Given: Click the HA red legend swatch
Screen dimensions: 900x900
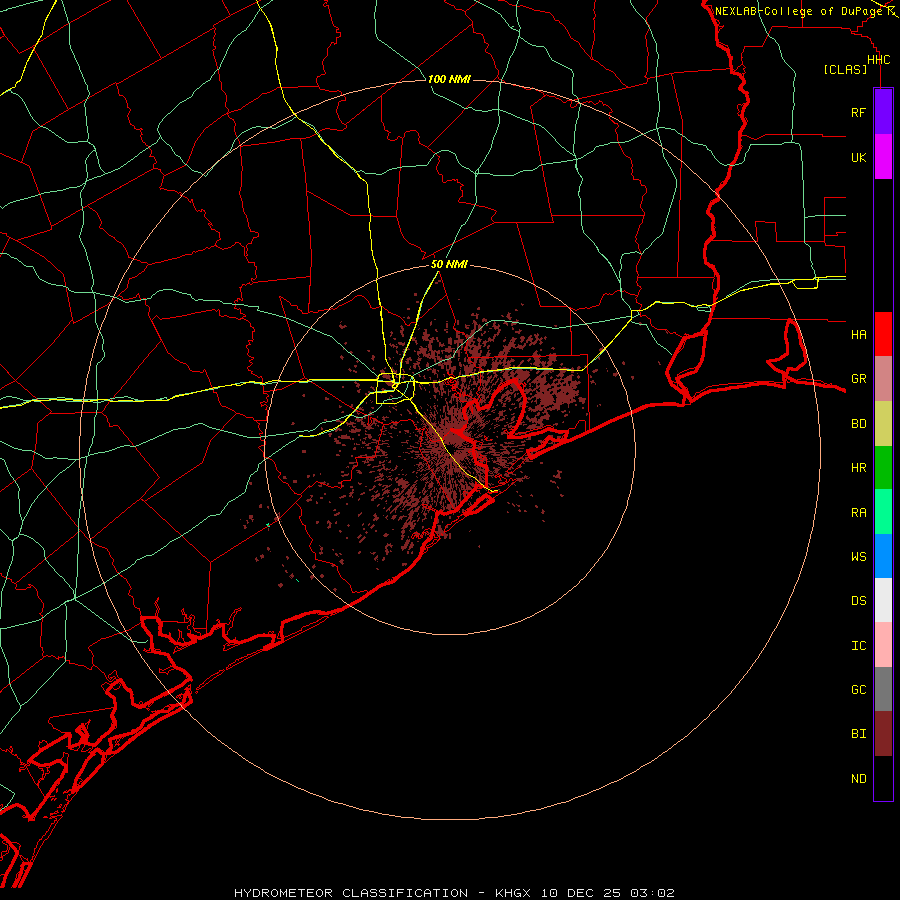Looking at the screenshot, I should 883,334.
